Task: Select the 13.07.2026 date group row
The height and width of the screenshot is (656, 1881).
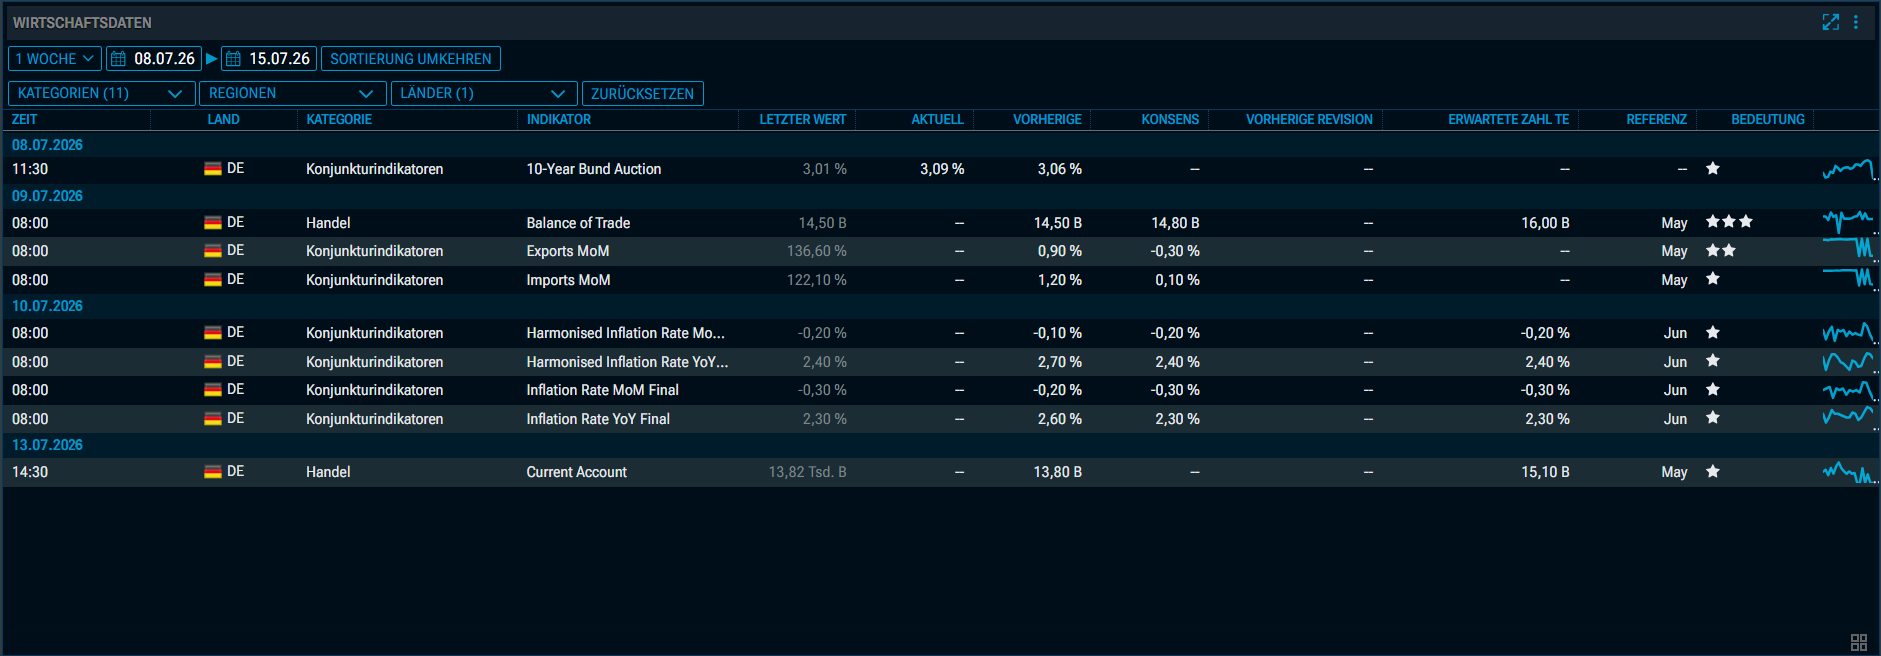Action: coord(940,445)
